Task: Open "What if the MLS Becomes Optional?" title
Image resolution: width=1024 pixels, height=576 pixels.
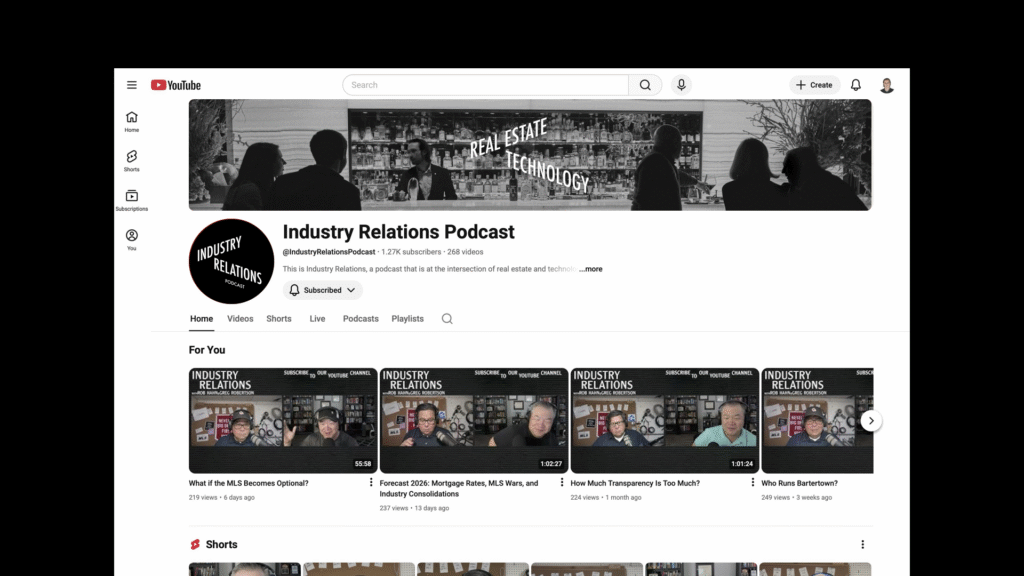Action: 249,483
